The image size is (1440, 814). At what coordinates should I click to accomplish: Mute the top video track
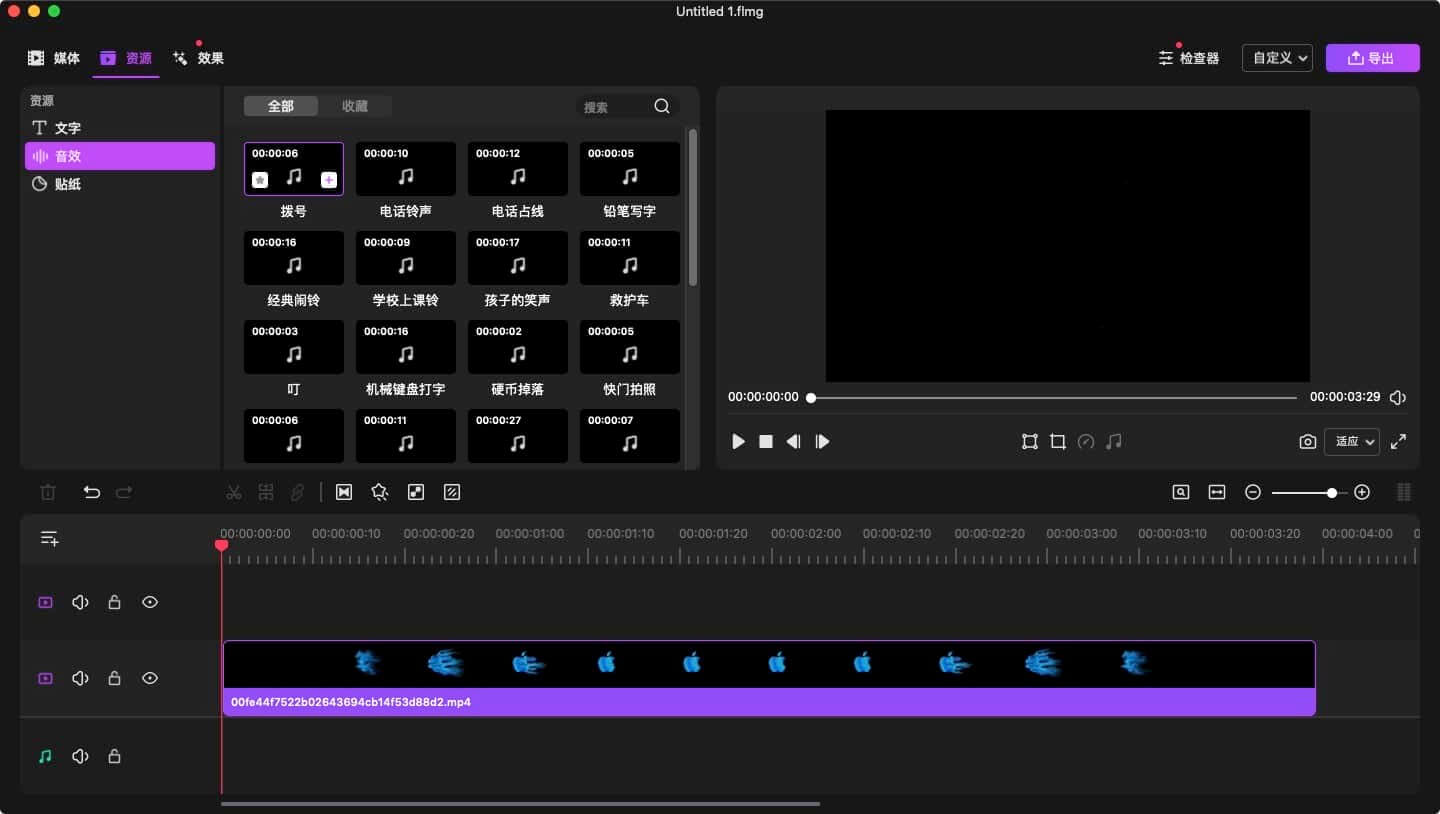point(81,602)
